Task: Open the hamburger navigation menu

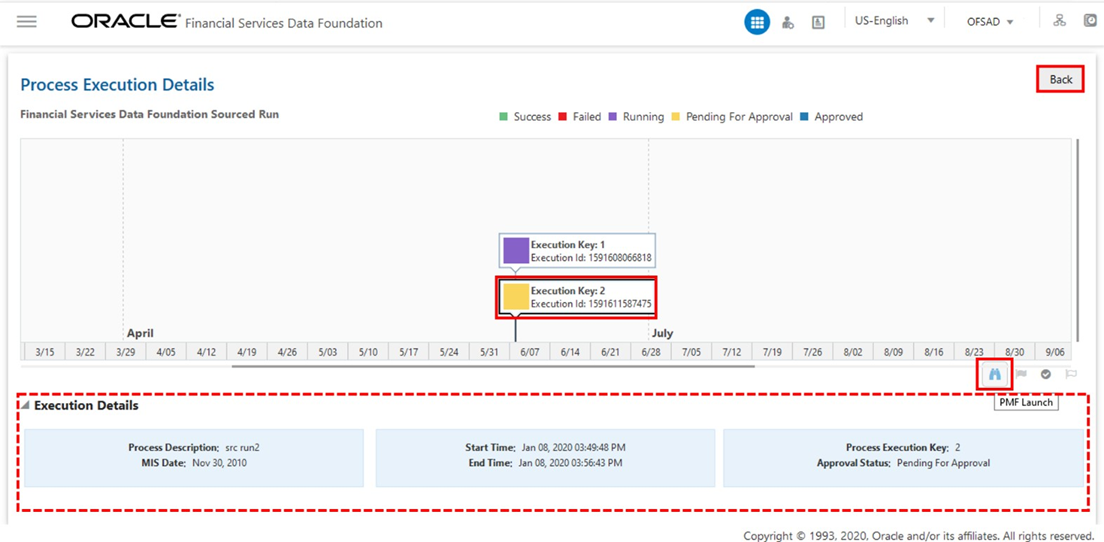Action: 27,22
